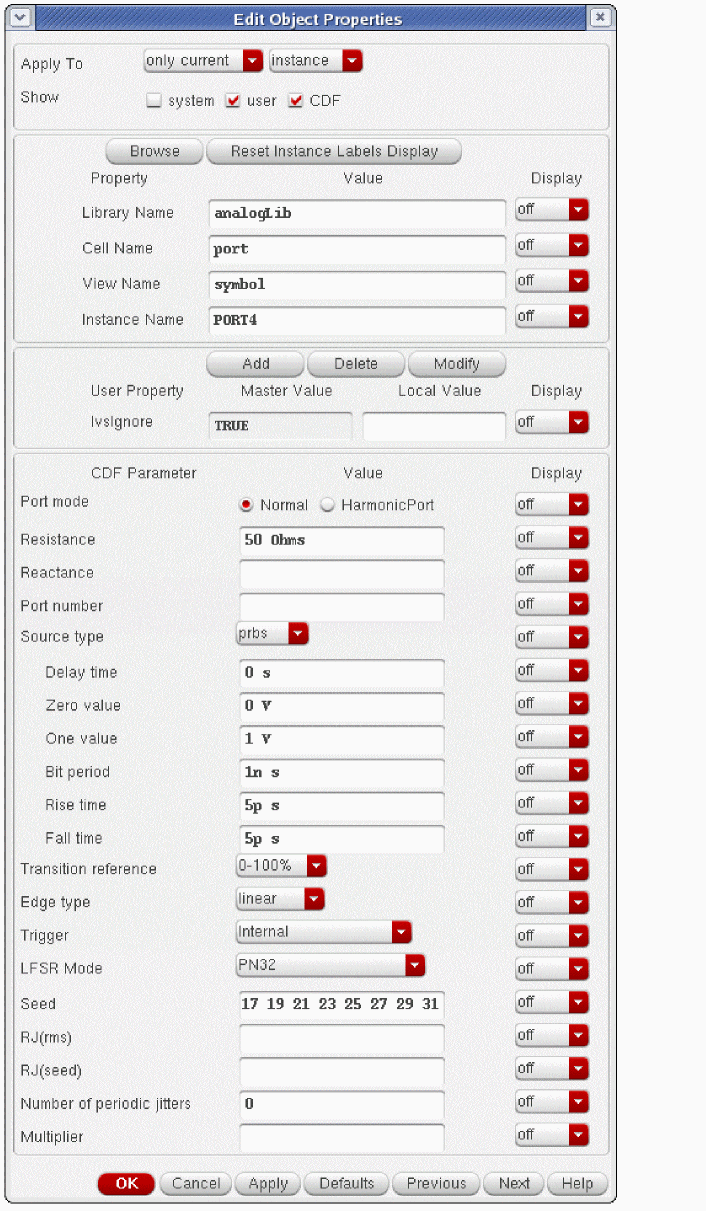Confirm changes with the OK button
Image resolution: width=706 pixels, height=1211 pixels.
pyautogui.click(x=126, y=1184)
